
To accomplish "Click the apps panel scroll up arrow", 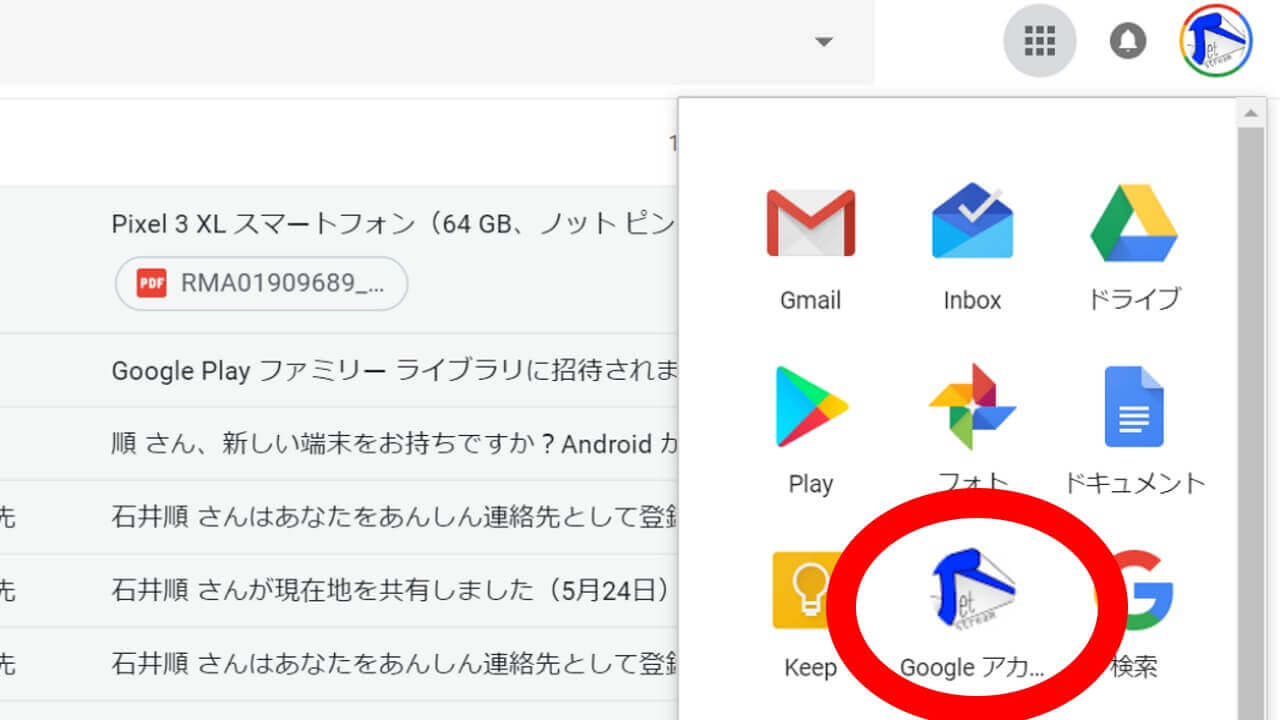I will 1251,113.
